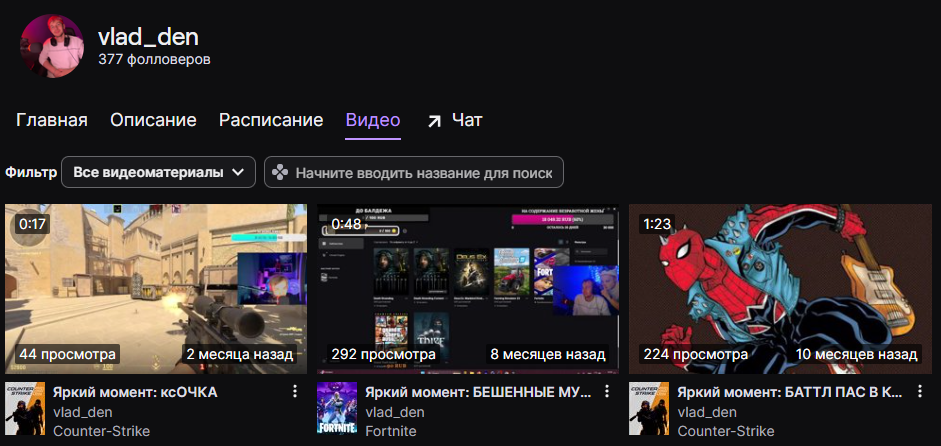This screenshot has height=446, width=941.
Task: Open Counter-Strike box art beside БАТТЛ ПАС
Action: click(649, 409)
